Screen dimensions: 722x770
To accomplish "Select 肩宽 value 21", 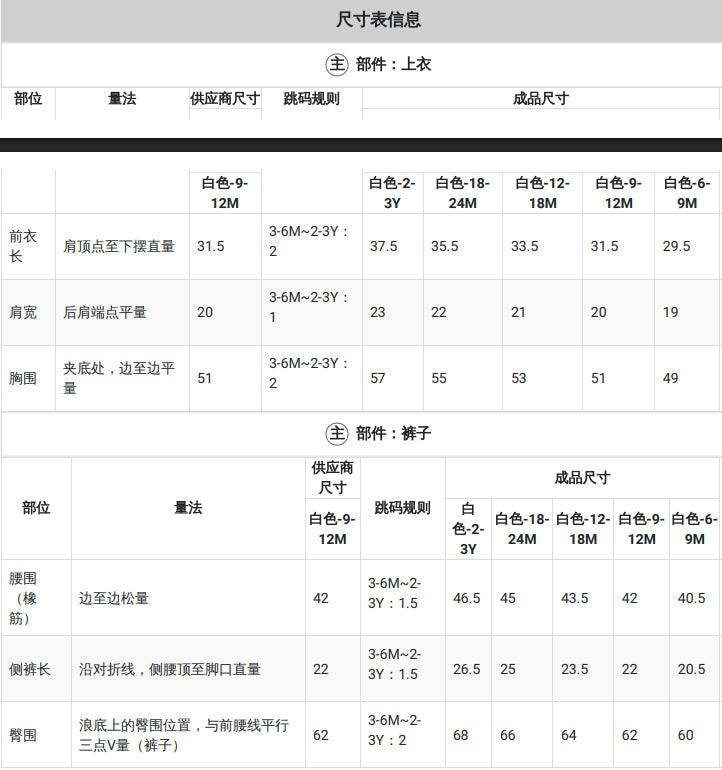I will pos(518,312).
